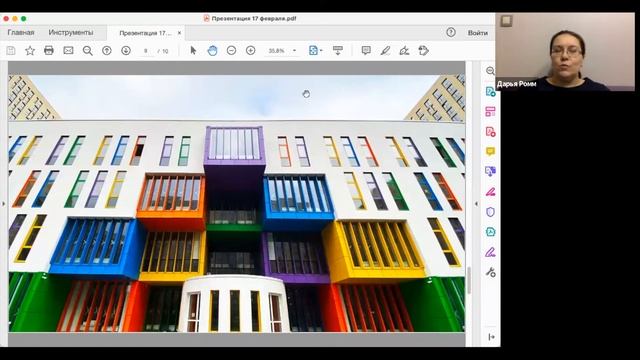Open the sign document tool icon

pos(404,51)
